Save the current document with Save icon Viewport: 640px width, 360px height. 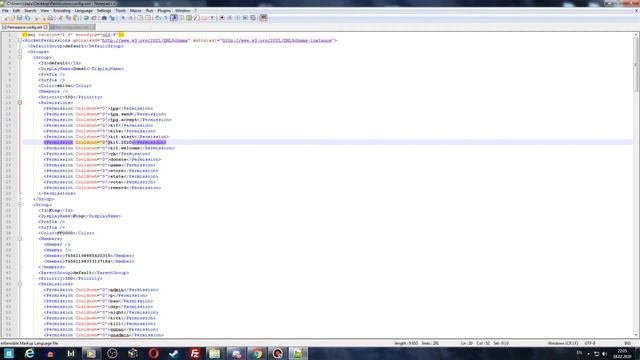pos(20,18)
